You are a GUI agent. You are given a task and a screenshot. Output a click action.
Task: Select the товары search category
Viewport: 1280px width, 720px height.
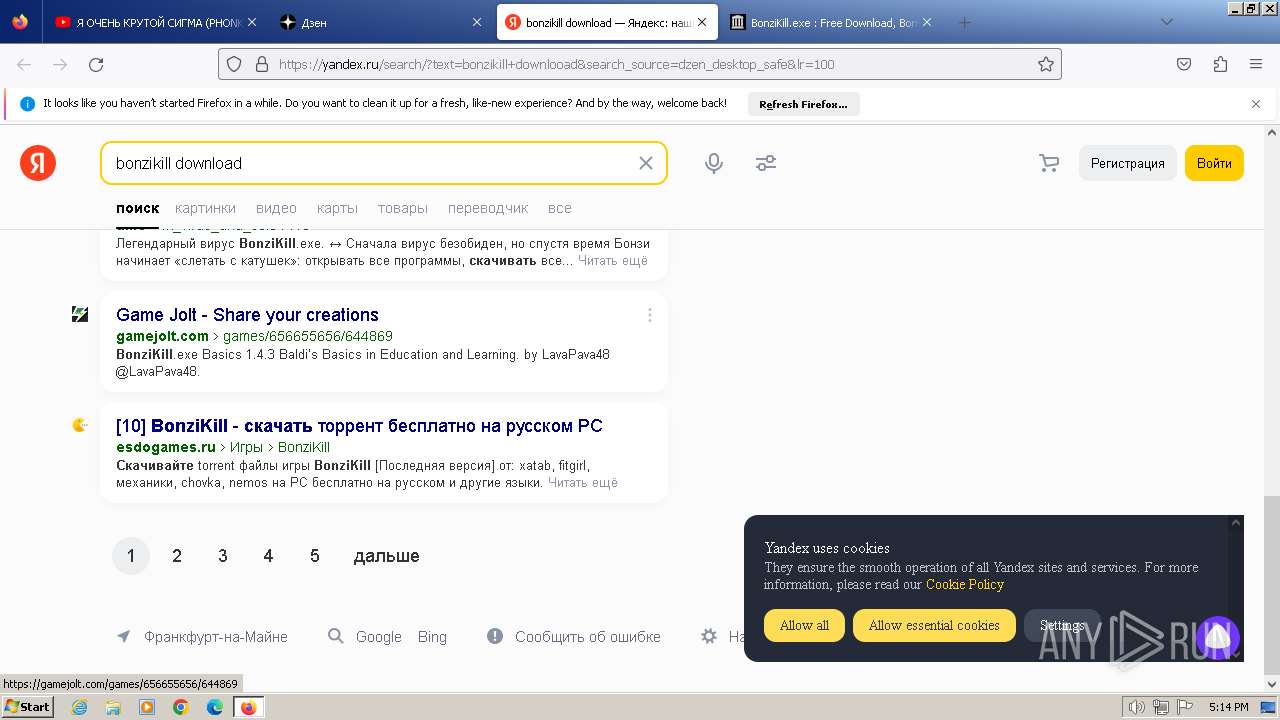(x=403, y=208)
